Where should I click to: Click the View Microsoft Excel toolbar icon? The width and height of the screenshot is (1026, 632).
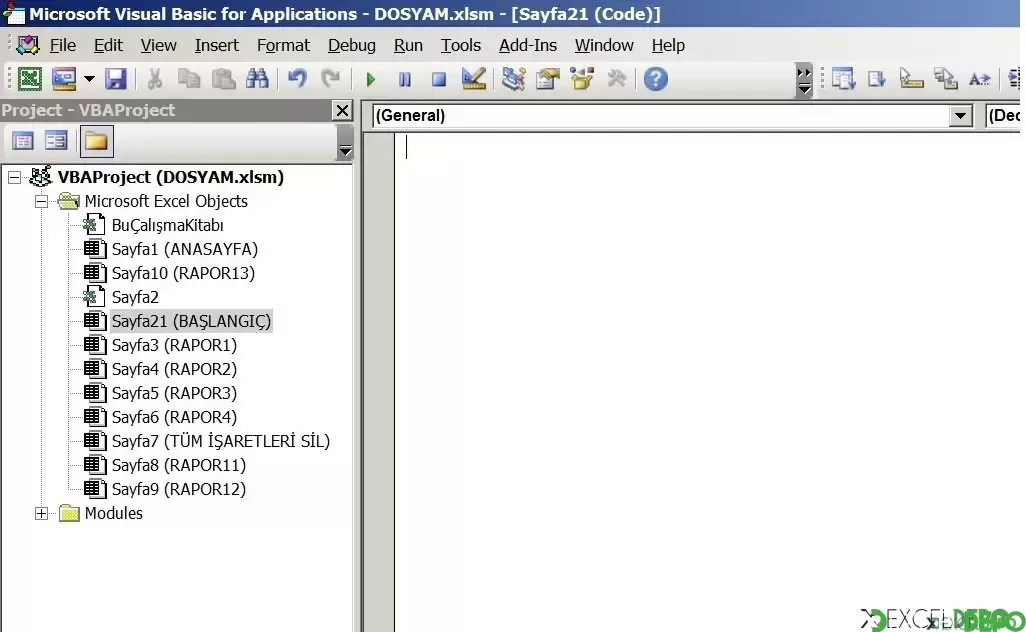point(29,79)
